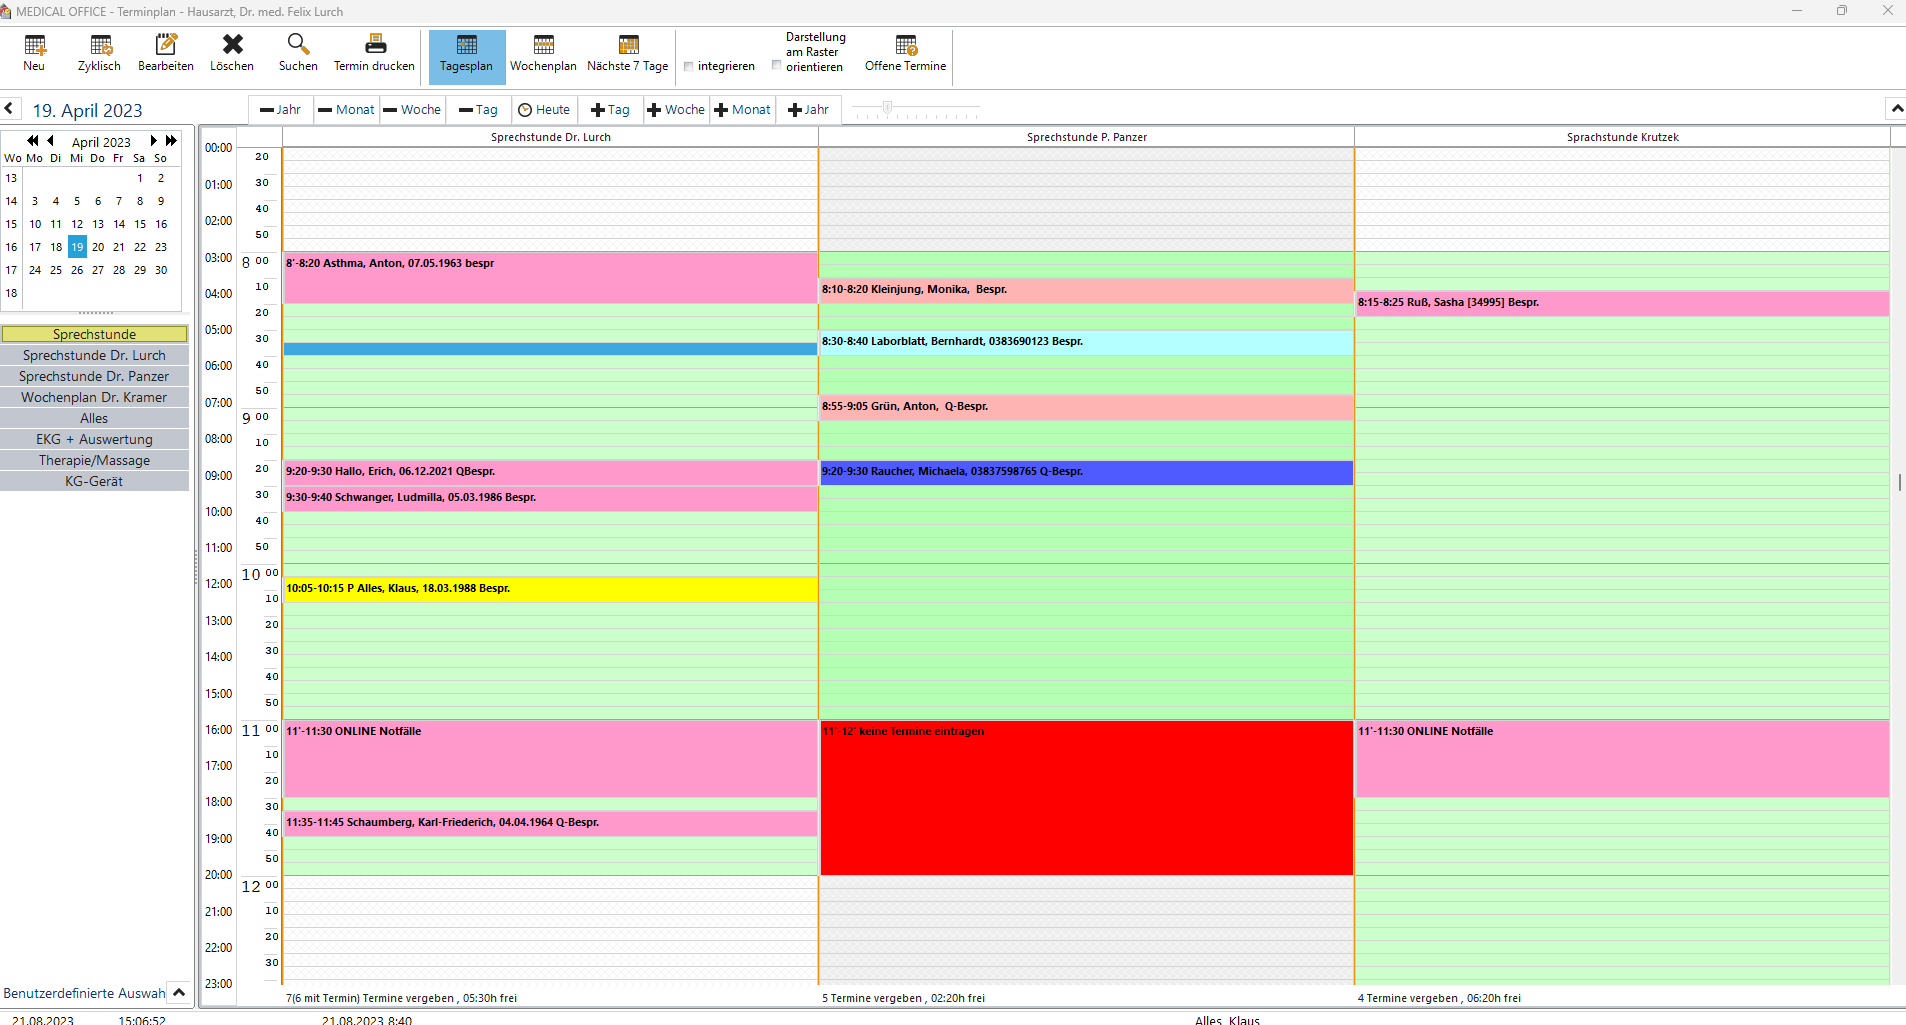Open the Zyklisch recurring appointment tool
The width and height of the screenshot is (1906, 1025).
(x=99, y=54)
